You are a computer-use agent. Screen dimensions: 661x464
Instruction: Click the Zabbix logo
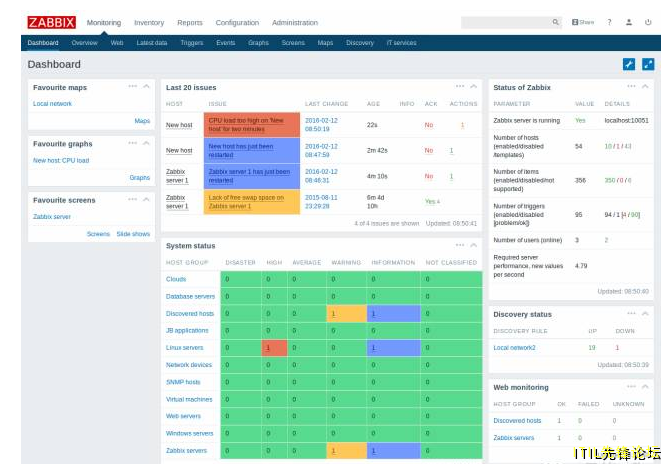click(x=51, y=22)
